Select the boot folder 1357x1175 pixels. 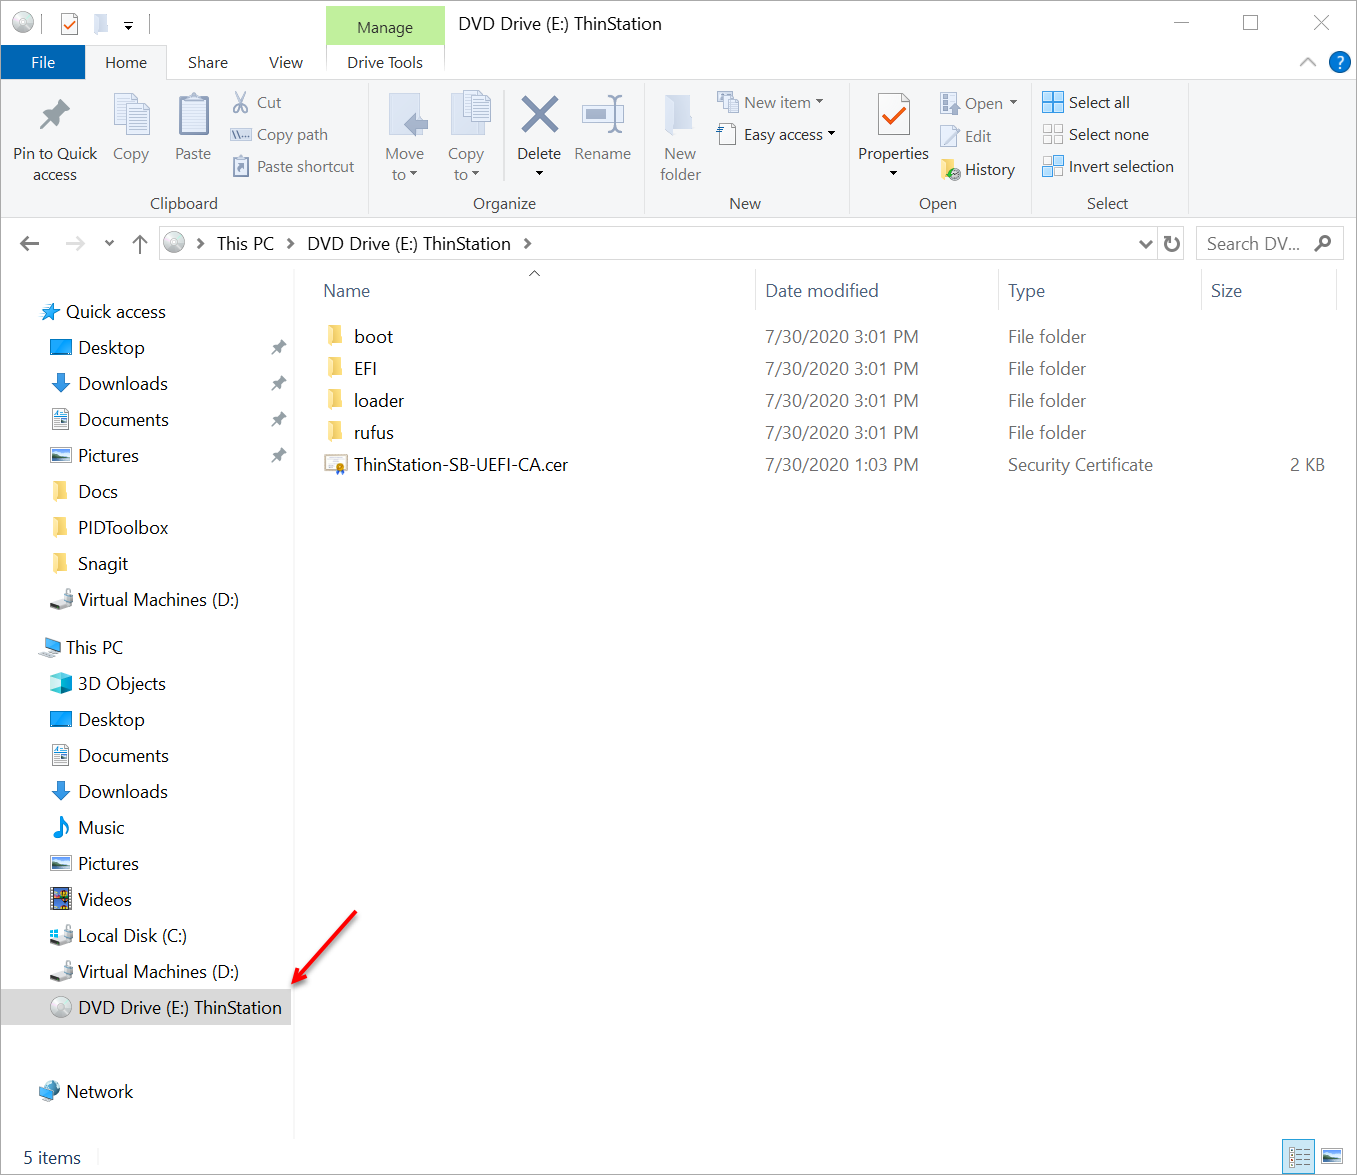click(373, 336)
